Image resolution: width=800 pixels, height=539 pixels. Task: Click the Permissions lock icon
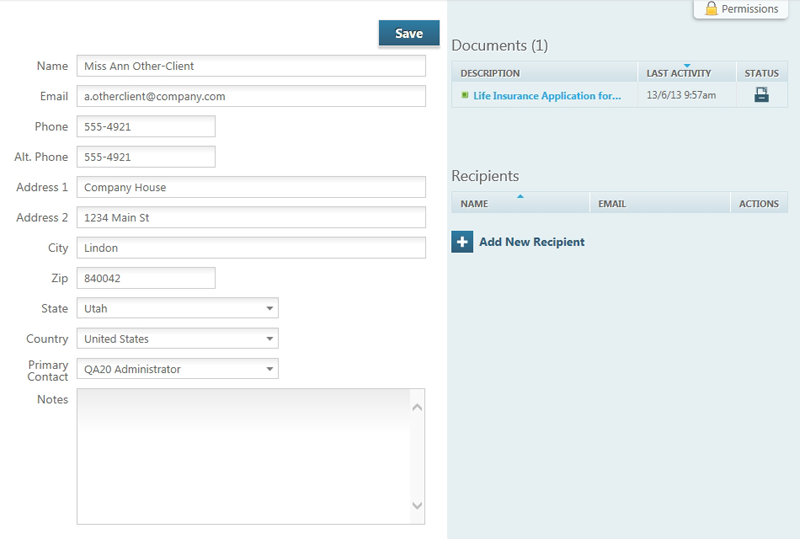[x=711, y=9]
